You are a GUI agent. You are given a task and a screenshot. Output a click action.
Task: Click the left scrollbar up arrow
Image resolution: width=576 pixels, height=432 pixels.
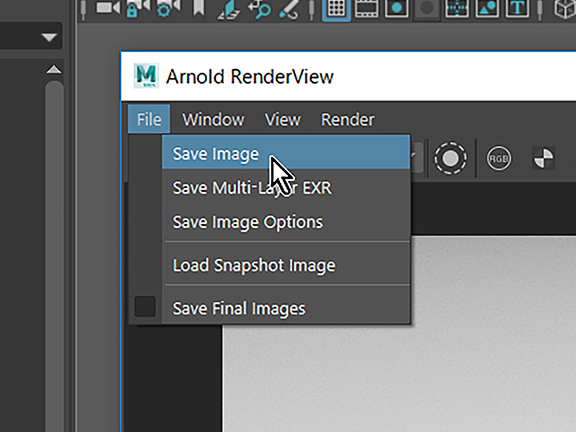pyautogui.click(x=54, y=69)
